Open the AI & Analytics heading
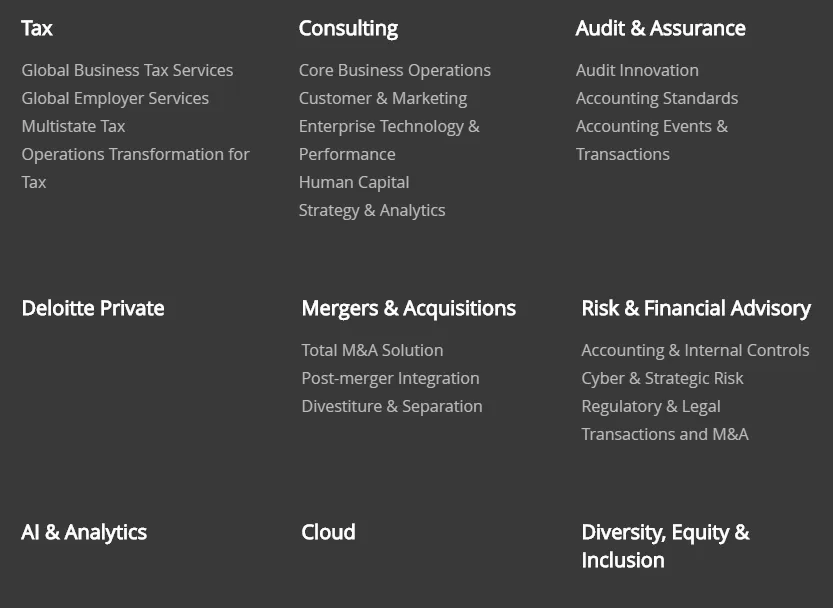This screenshot has width=833, height=608. (x=84, y=533)
